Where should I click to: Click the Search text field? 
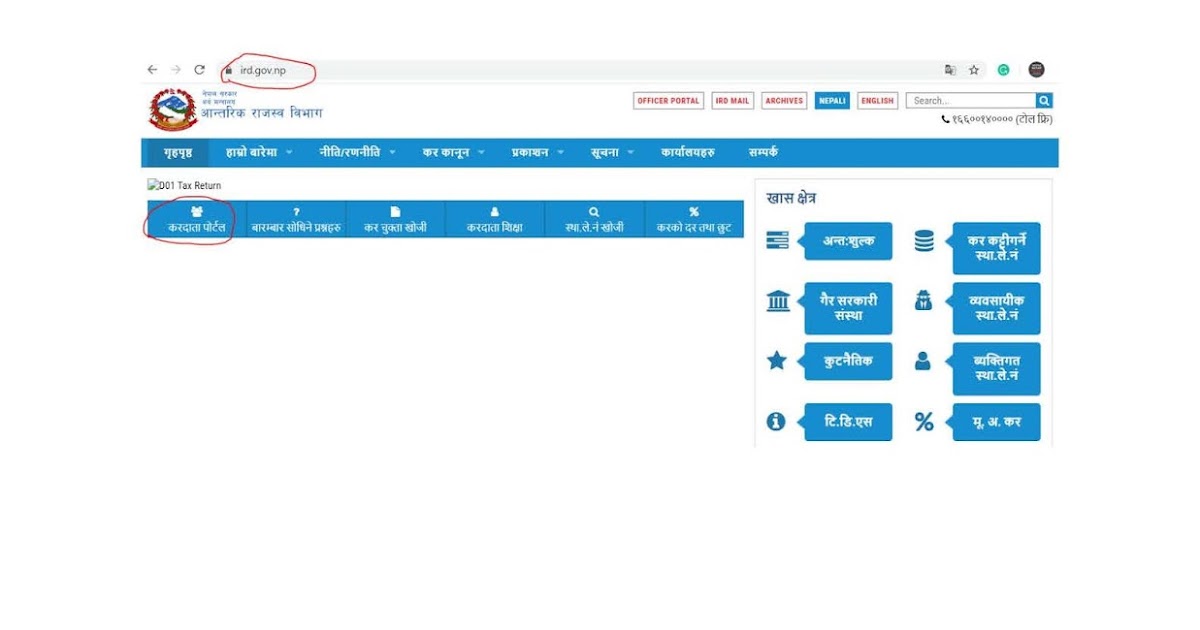tap(971, 101)
